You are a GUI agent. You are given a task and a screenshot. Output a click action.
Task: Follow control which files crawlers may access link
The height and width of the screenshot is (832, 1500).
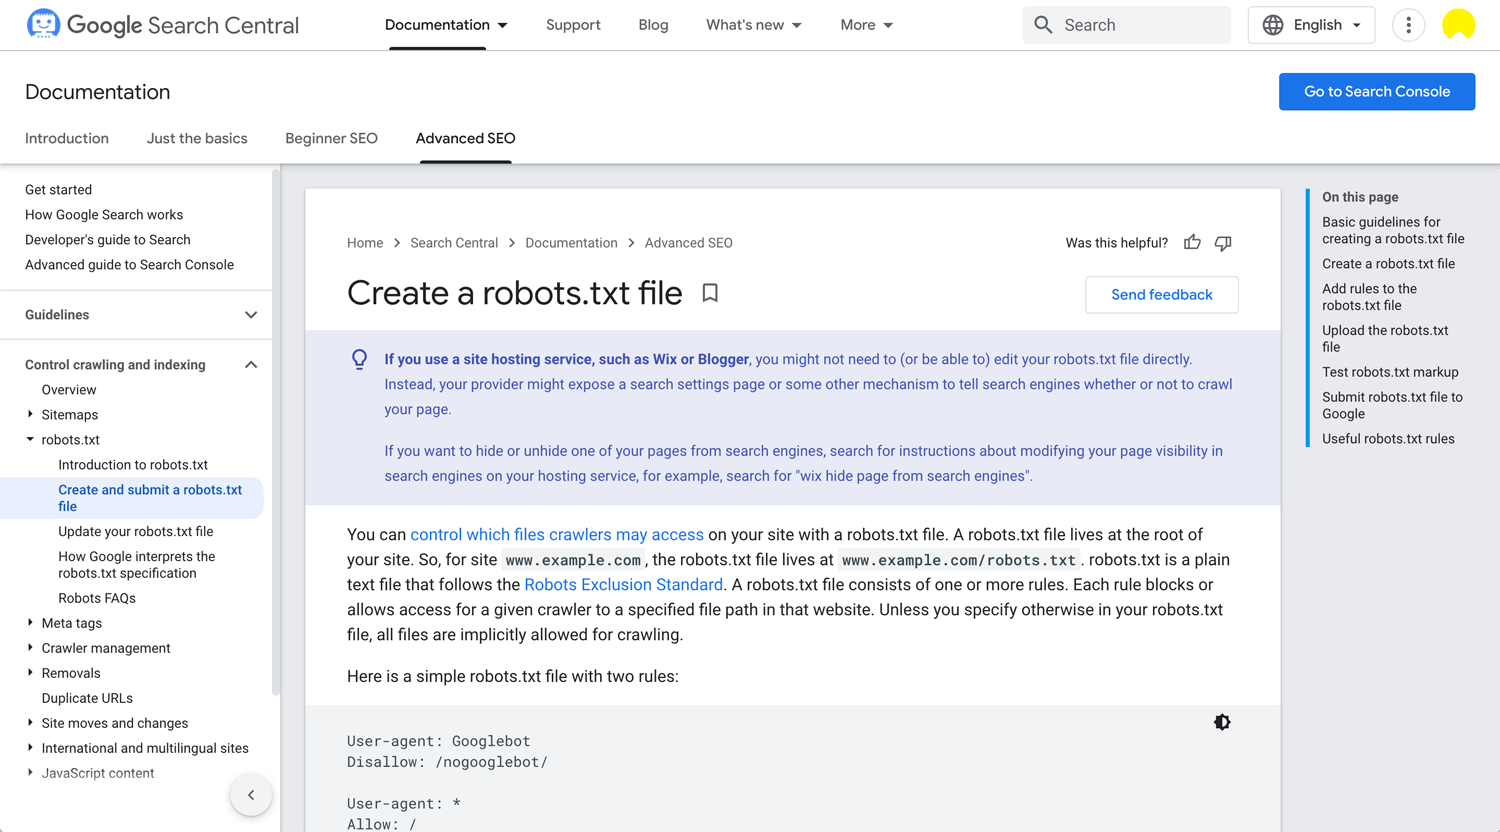click(557, 535)
